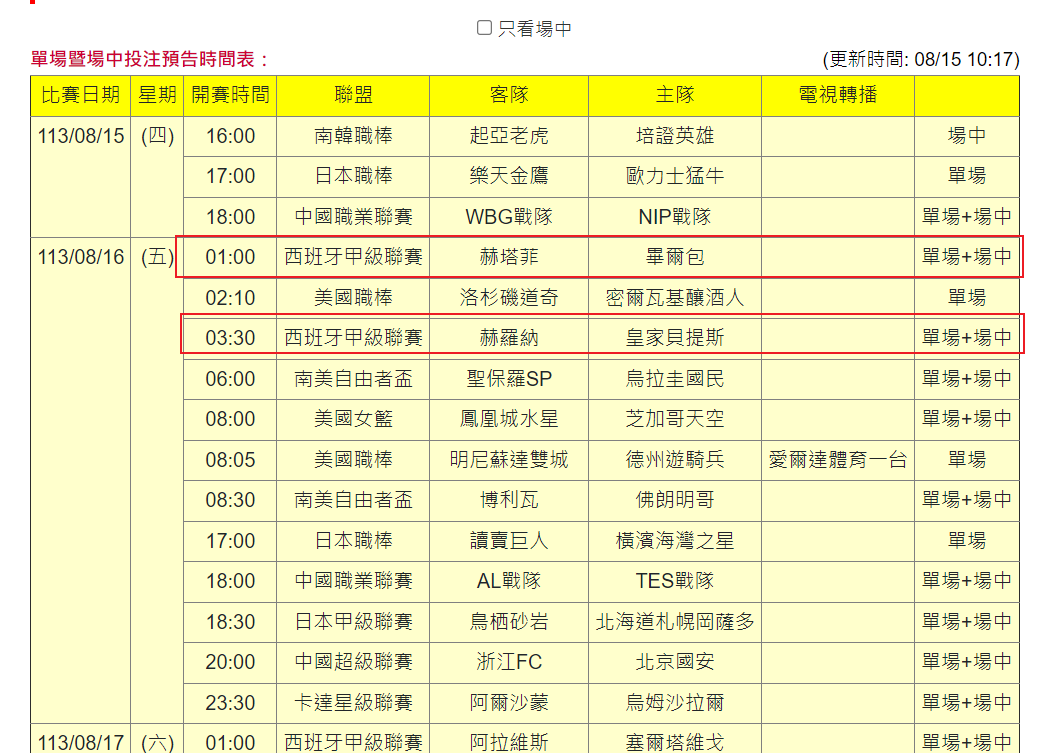
Task: Click the 主隊 column header
Action: pyautogui.click(x=675, y=96)
